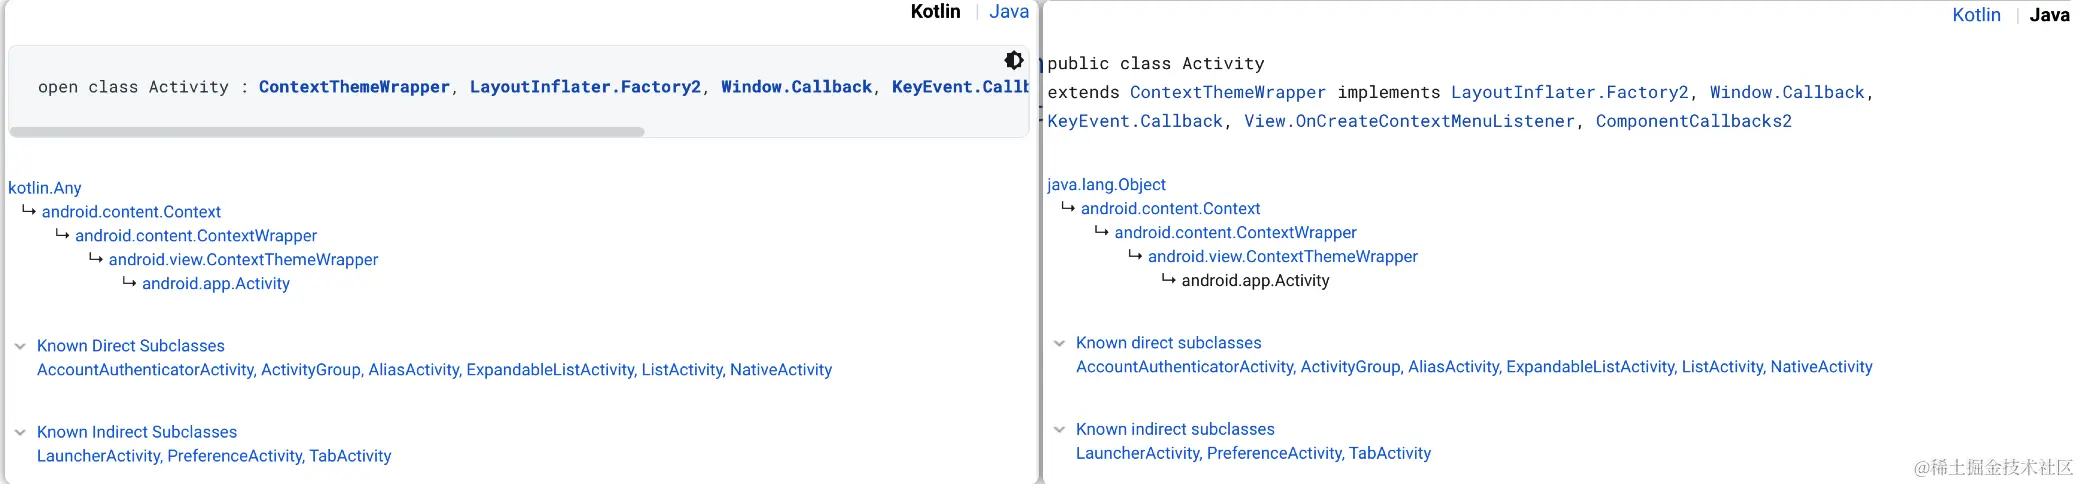Click android.app.Activity in Kotlin hierarchy
This screenshot has width=2080, height=484.
pos(216,284)
